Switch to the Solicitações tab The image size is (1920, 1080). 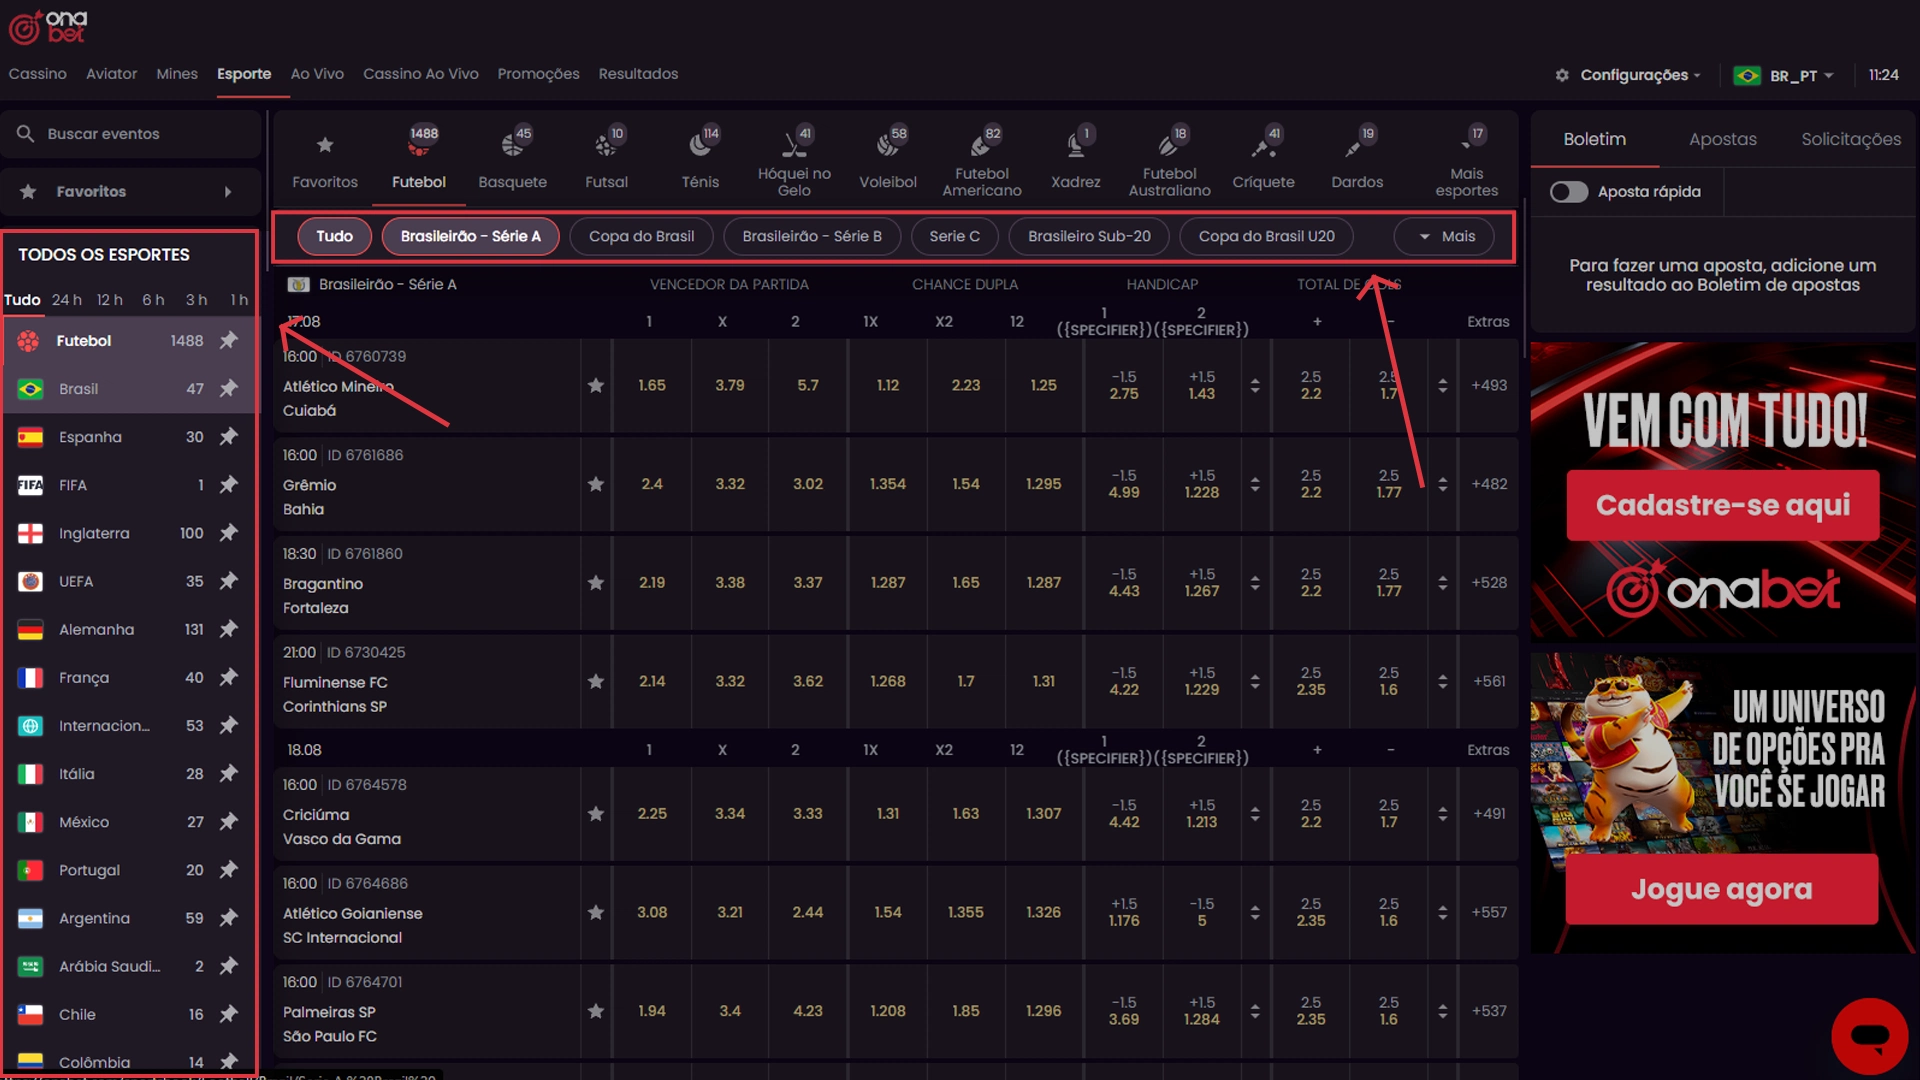(x=1851, y=139)
